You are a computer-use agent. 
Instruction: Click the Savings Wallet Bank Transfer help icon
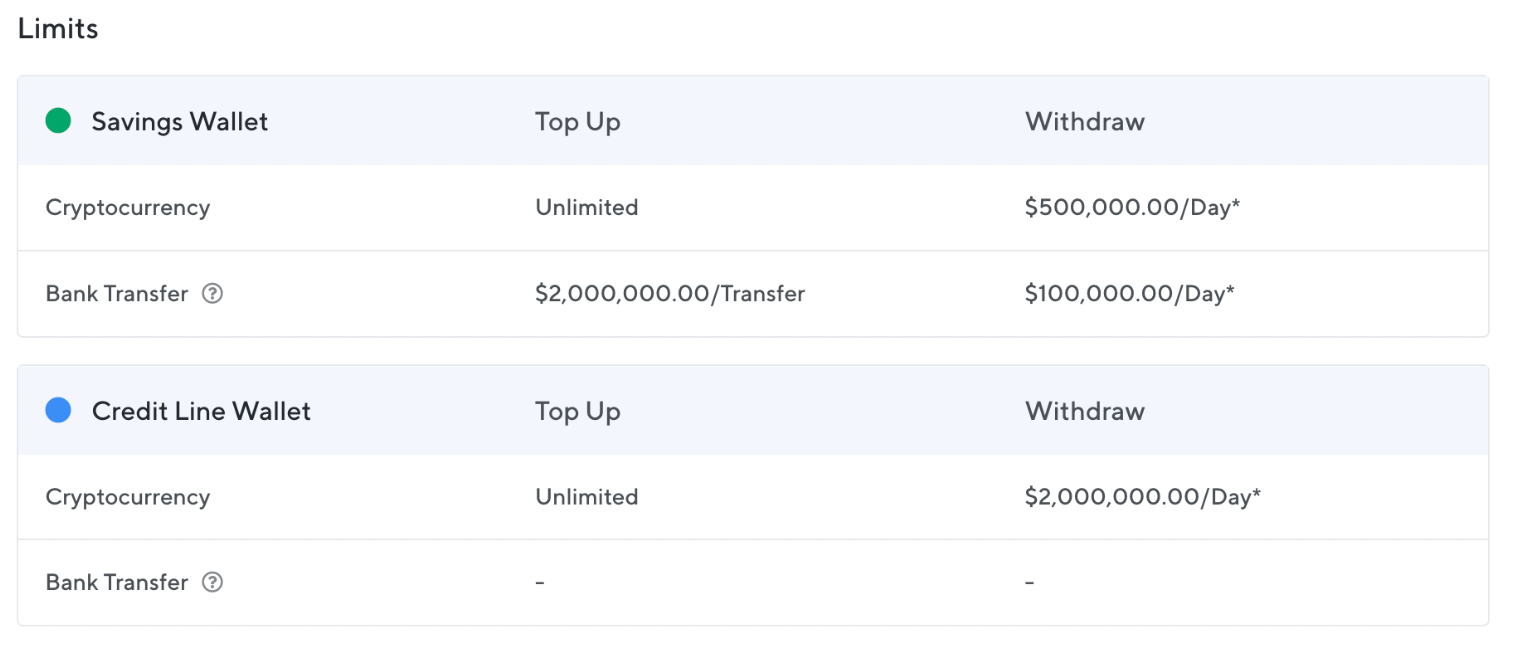click(212, 294)
